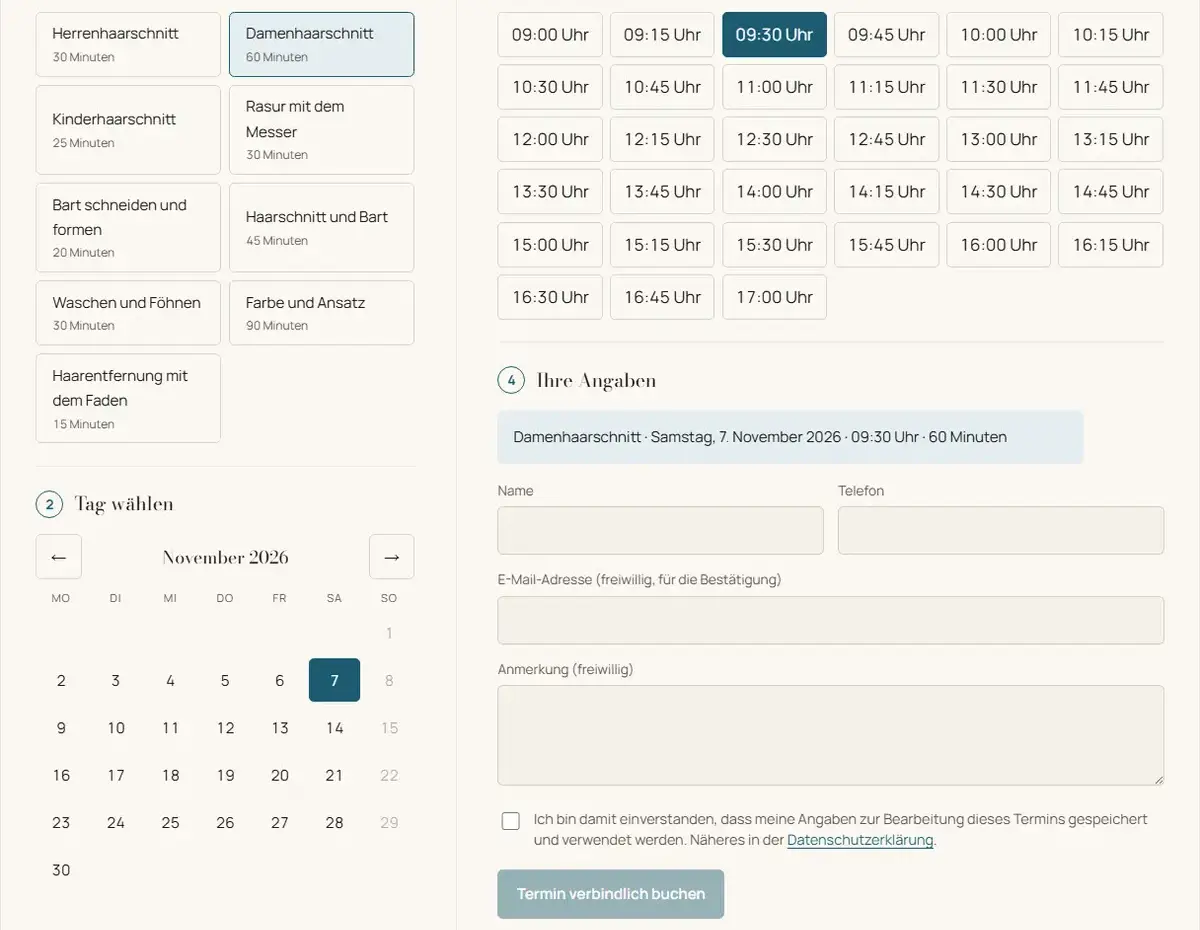Click Termin verbindlich buchen button
The image size is (1200, 930).
[x=611, y=894]
